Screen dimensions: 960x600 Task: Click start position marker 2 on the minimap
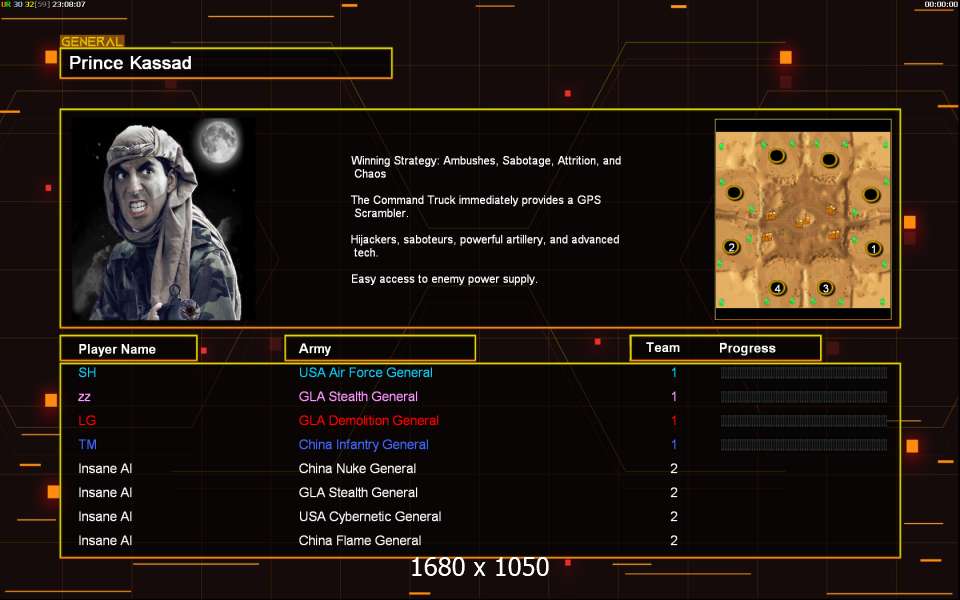coord(731,247)
